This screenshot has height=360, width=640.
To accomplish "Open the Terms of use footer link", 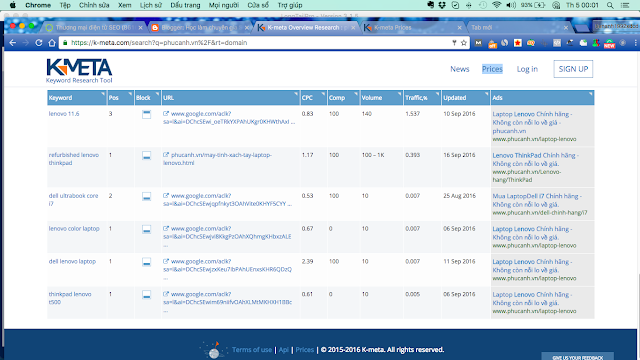I will [252, 350].
